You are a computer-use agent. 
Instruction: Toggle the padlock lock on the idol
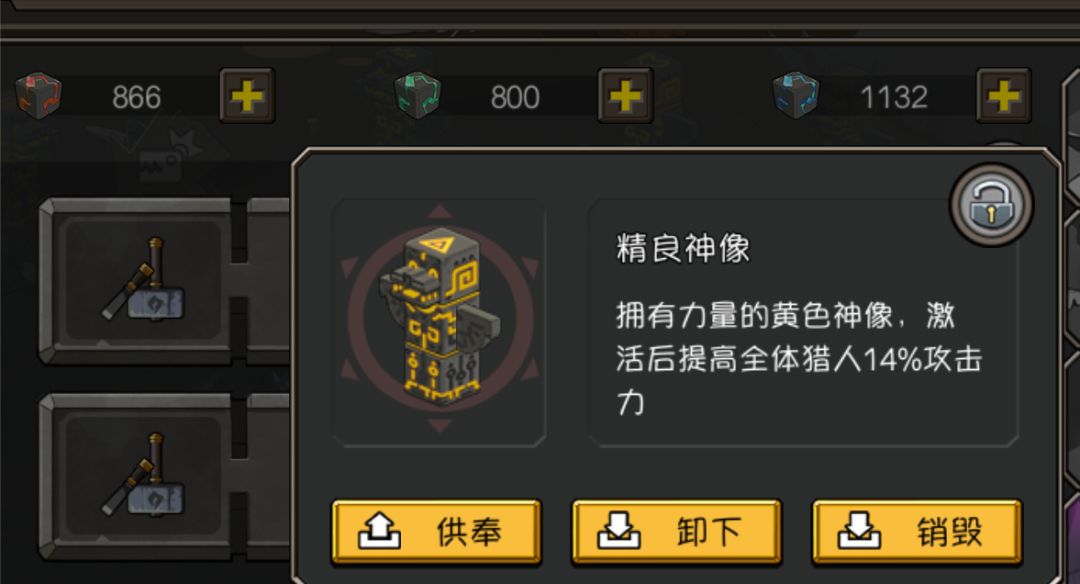[x=991, y=205]
